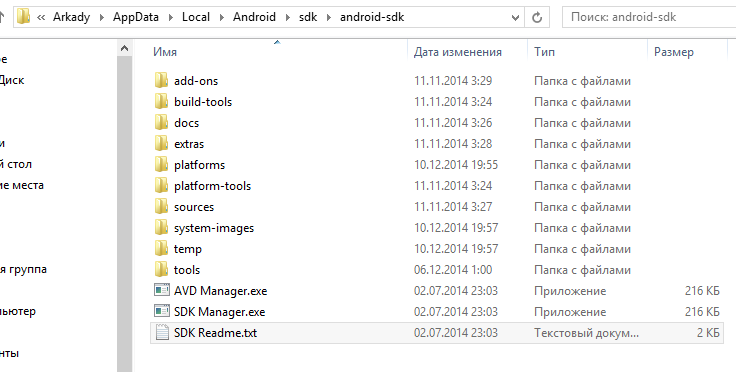This screenshot has height=372, width=736.
Task: Click the Поиск: android-sdk search field
Action: click(650, 17)
